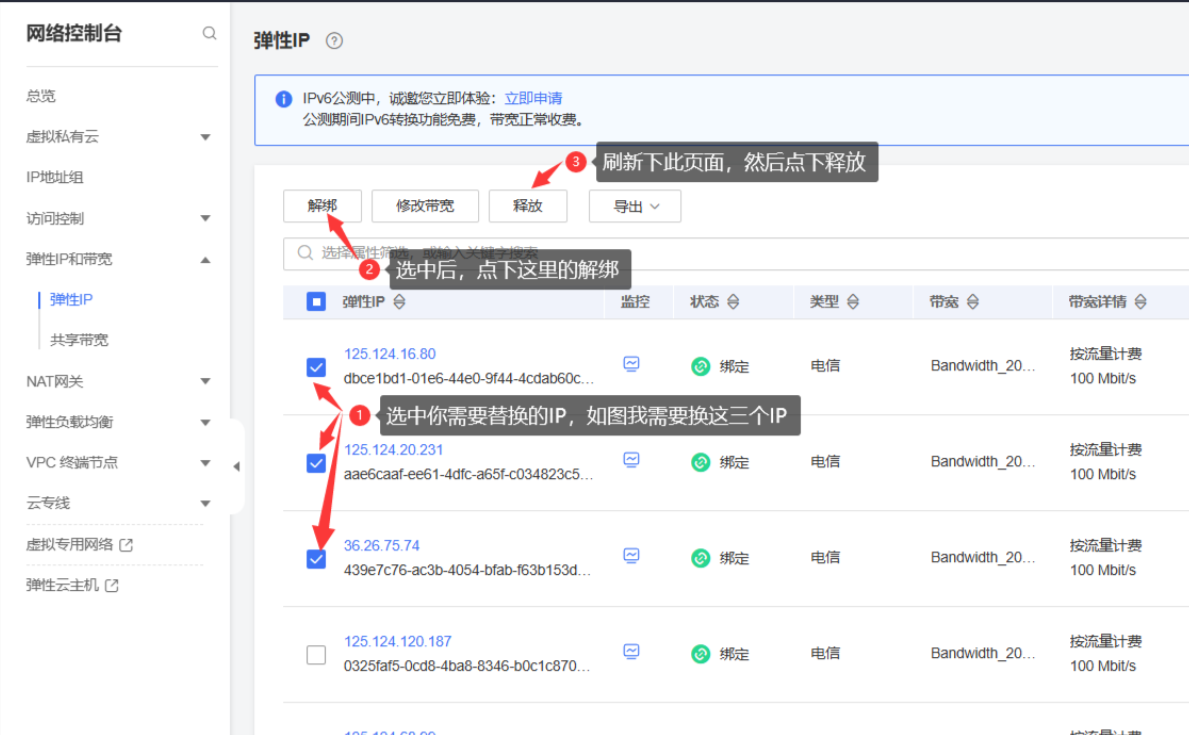Go to 总览 in the sidebar
1189x735 pixels.
pyautogui.click(x=41, y=96)
